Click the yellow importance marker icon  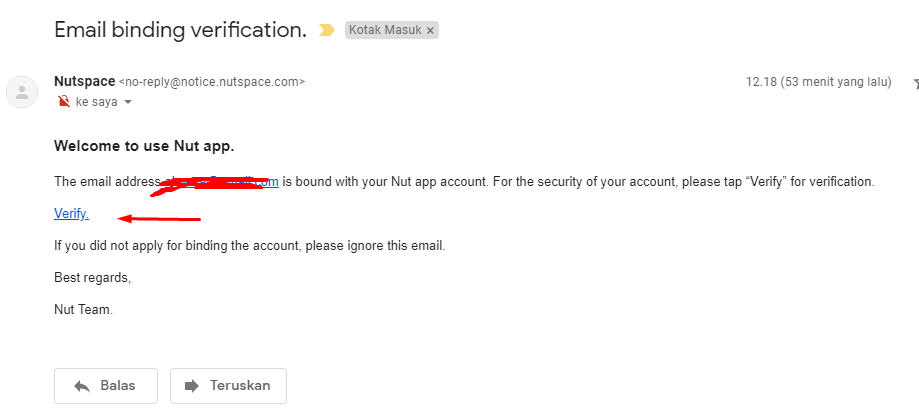326,31
